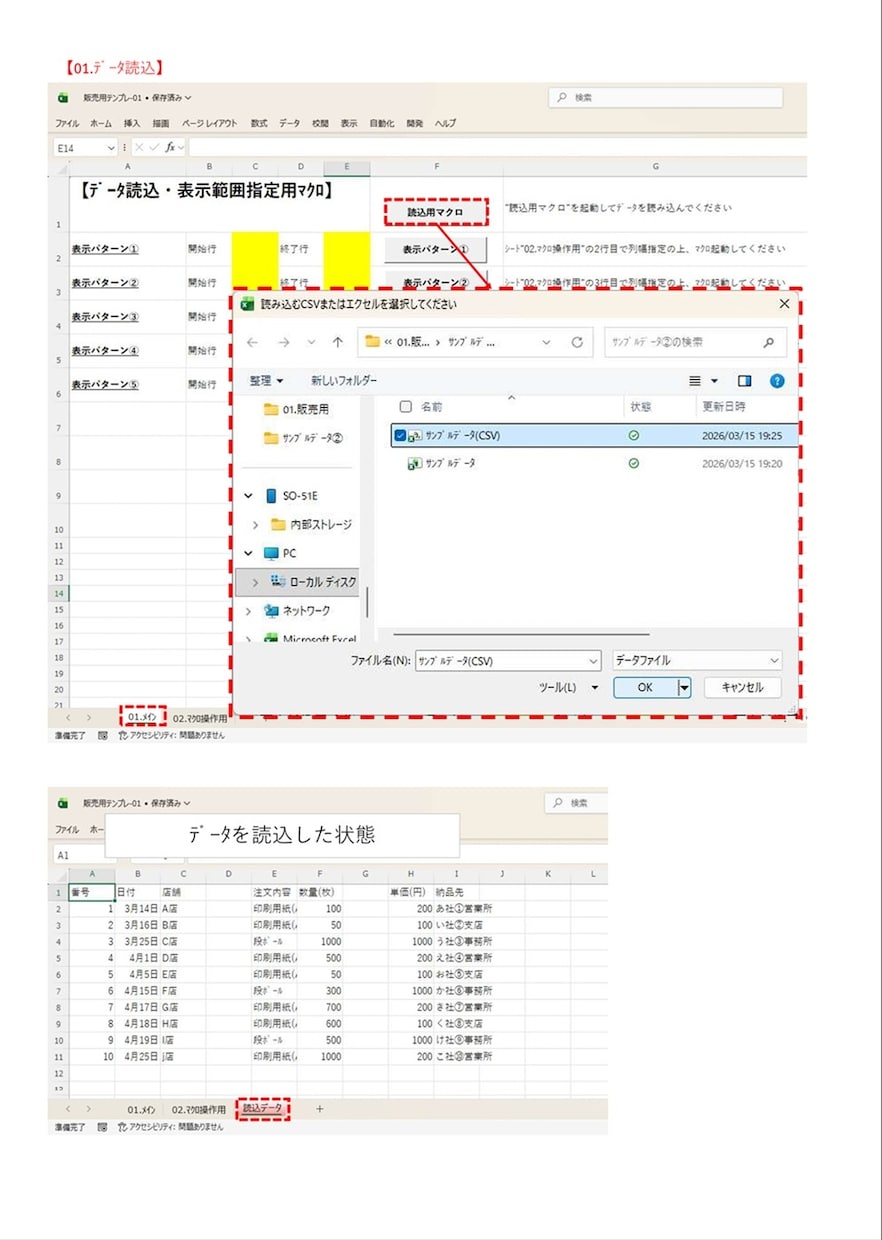This screenshot has height=1240, width=882.
Task: Refresh the file dialog folder view
Action: click(x=577, y=342)
